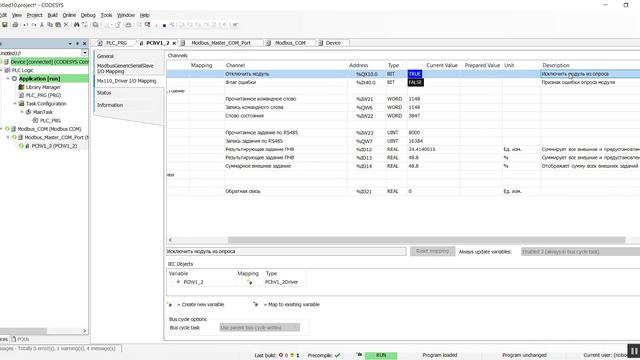
Task: Open the View menu
Action: click(x=17, y=15)
